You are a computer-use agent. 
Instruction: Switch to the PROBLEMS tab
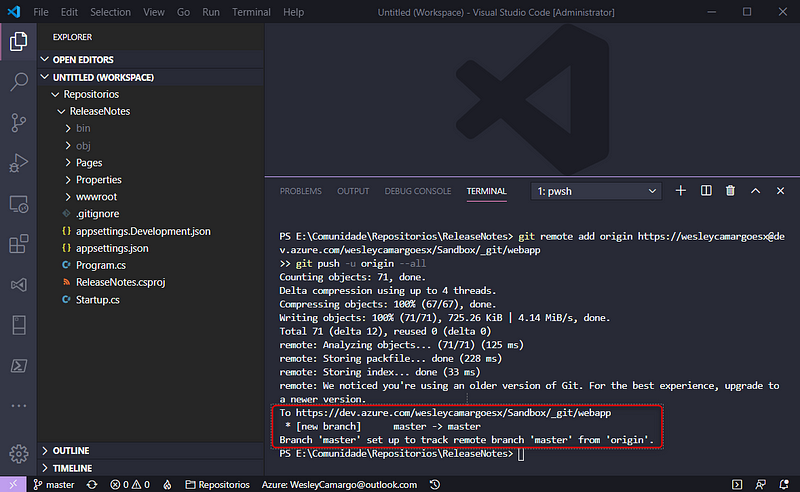300,191
